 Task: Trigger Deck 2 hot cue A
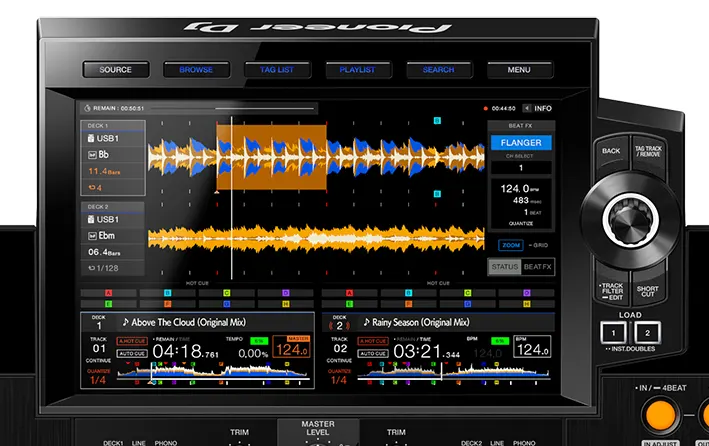point(350,293)
